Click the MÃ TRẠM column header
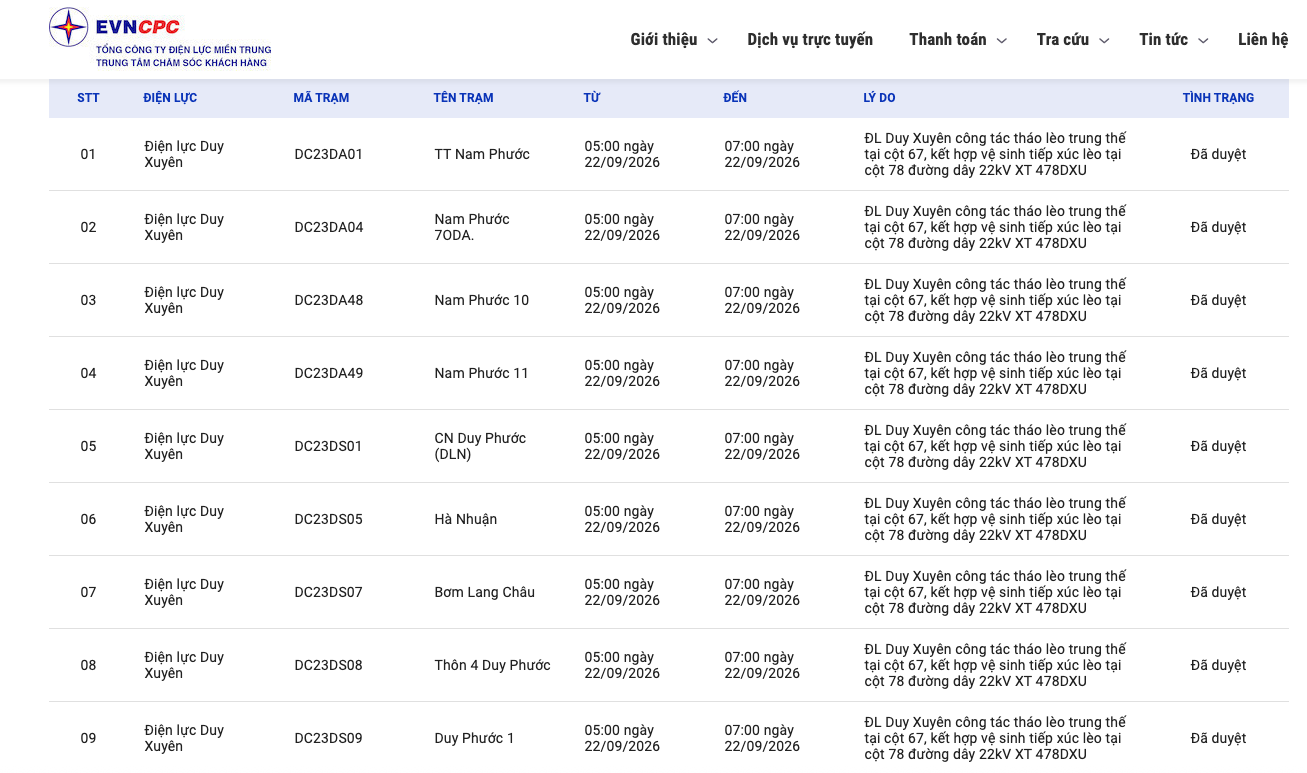This screenshot has height=773, width=1307. point(321,98)
